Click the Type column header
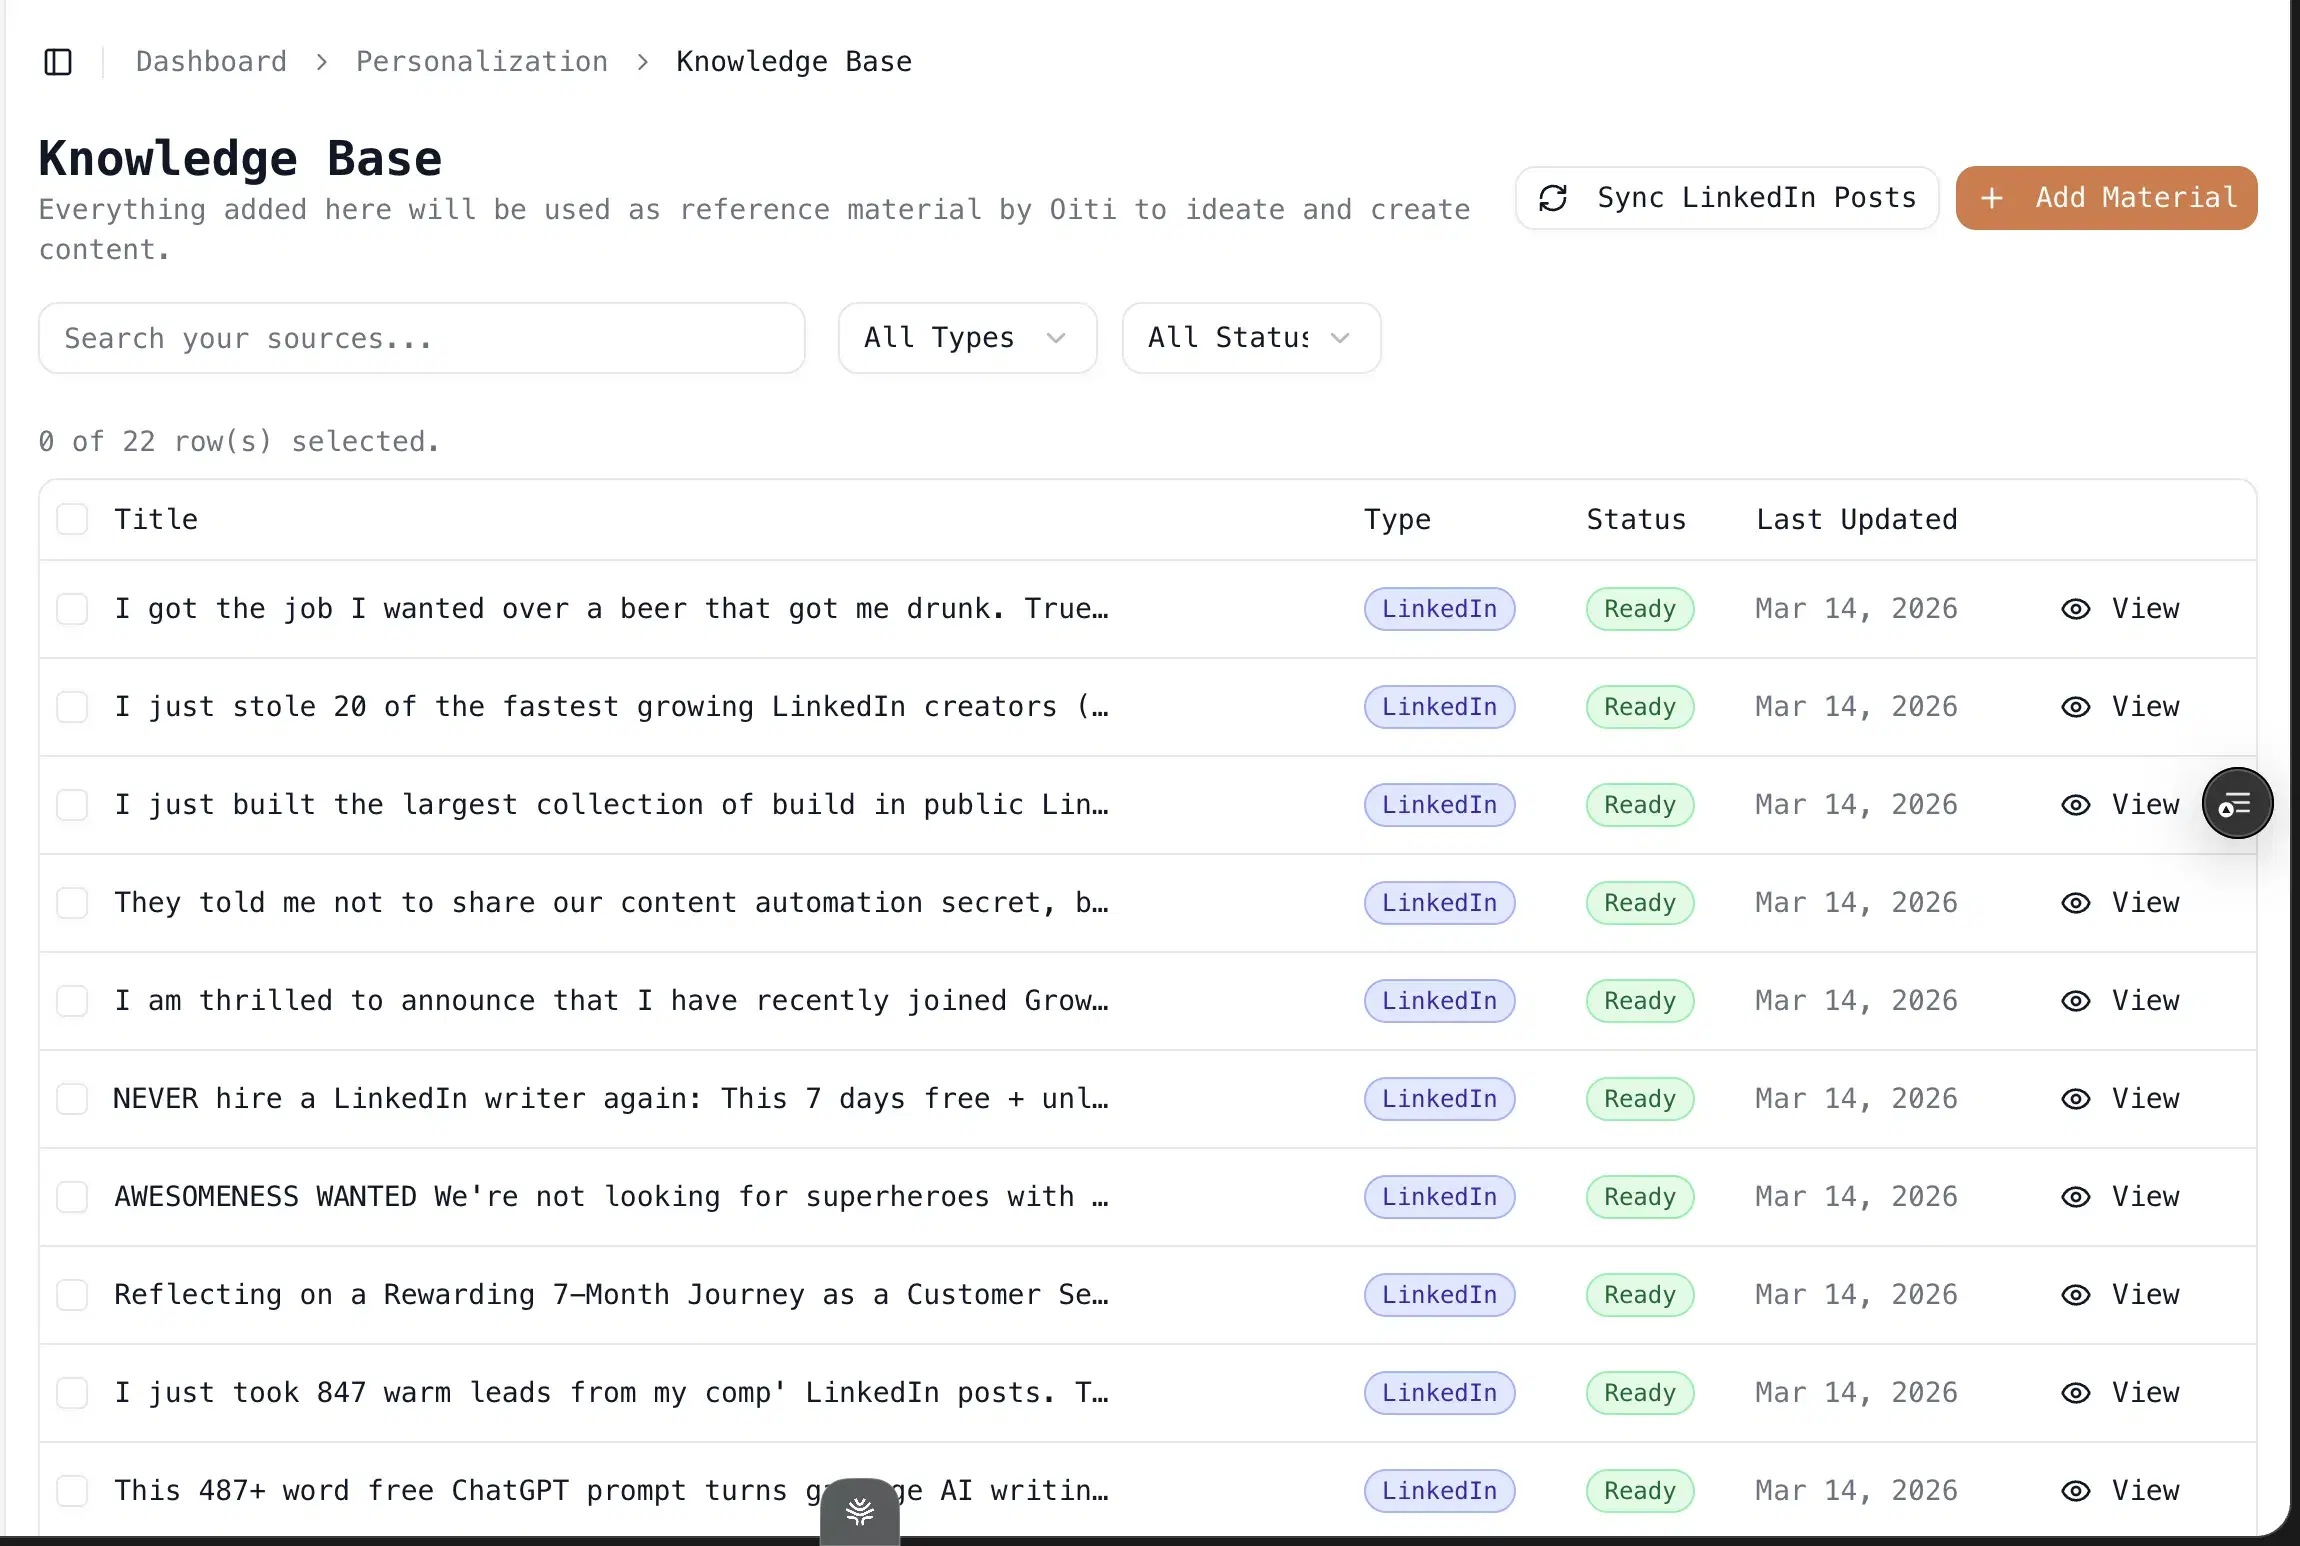 tap(1397, 519)
